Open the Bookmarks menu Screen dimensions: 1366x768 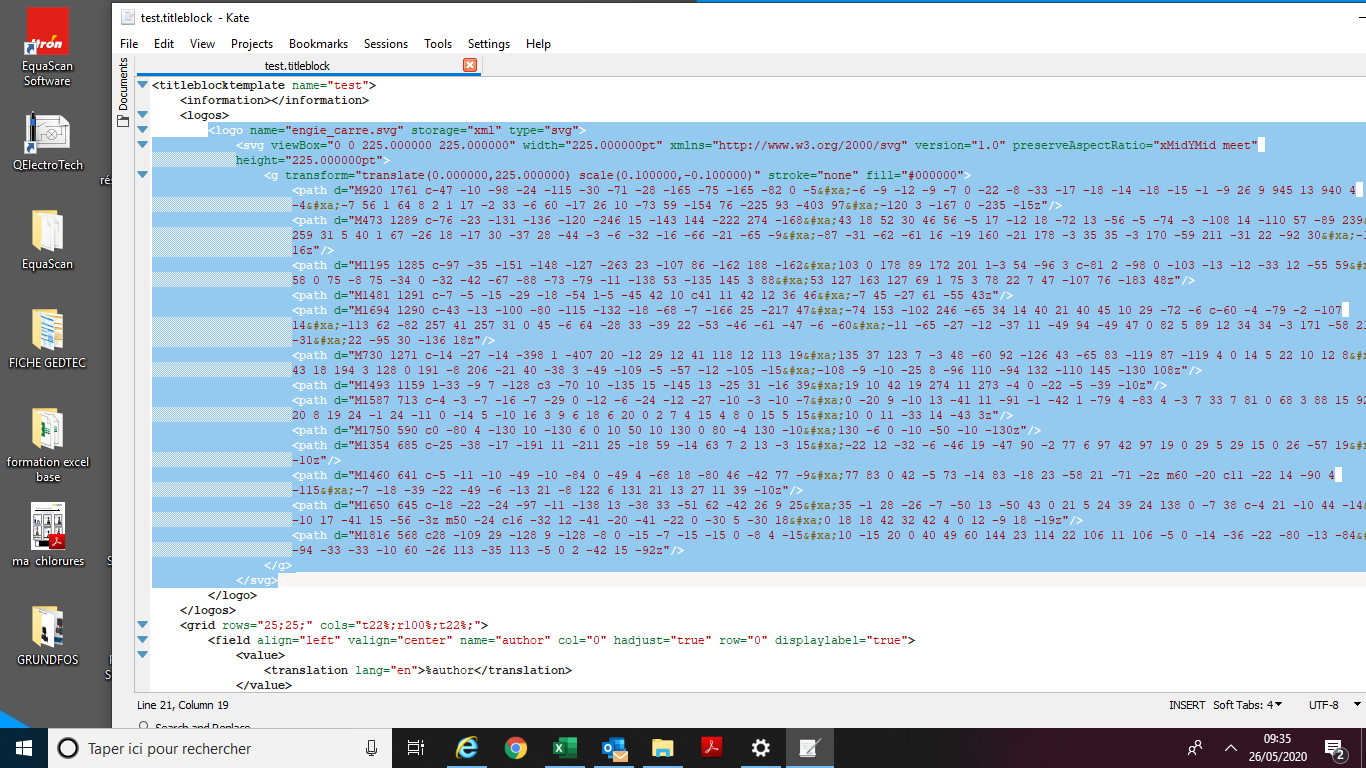tap(318, 44)
